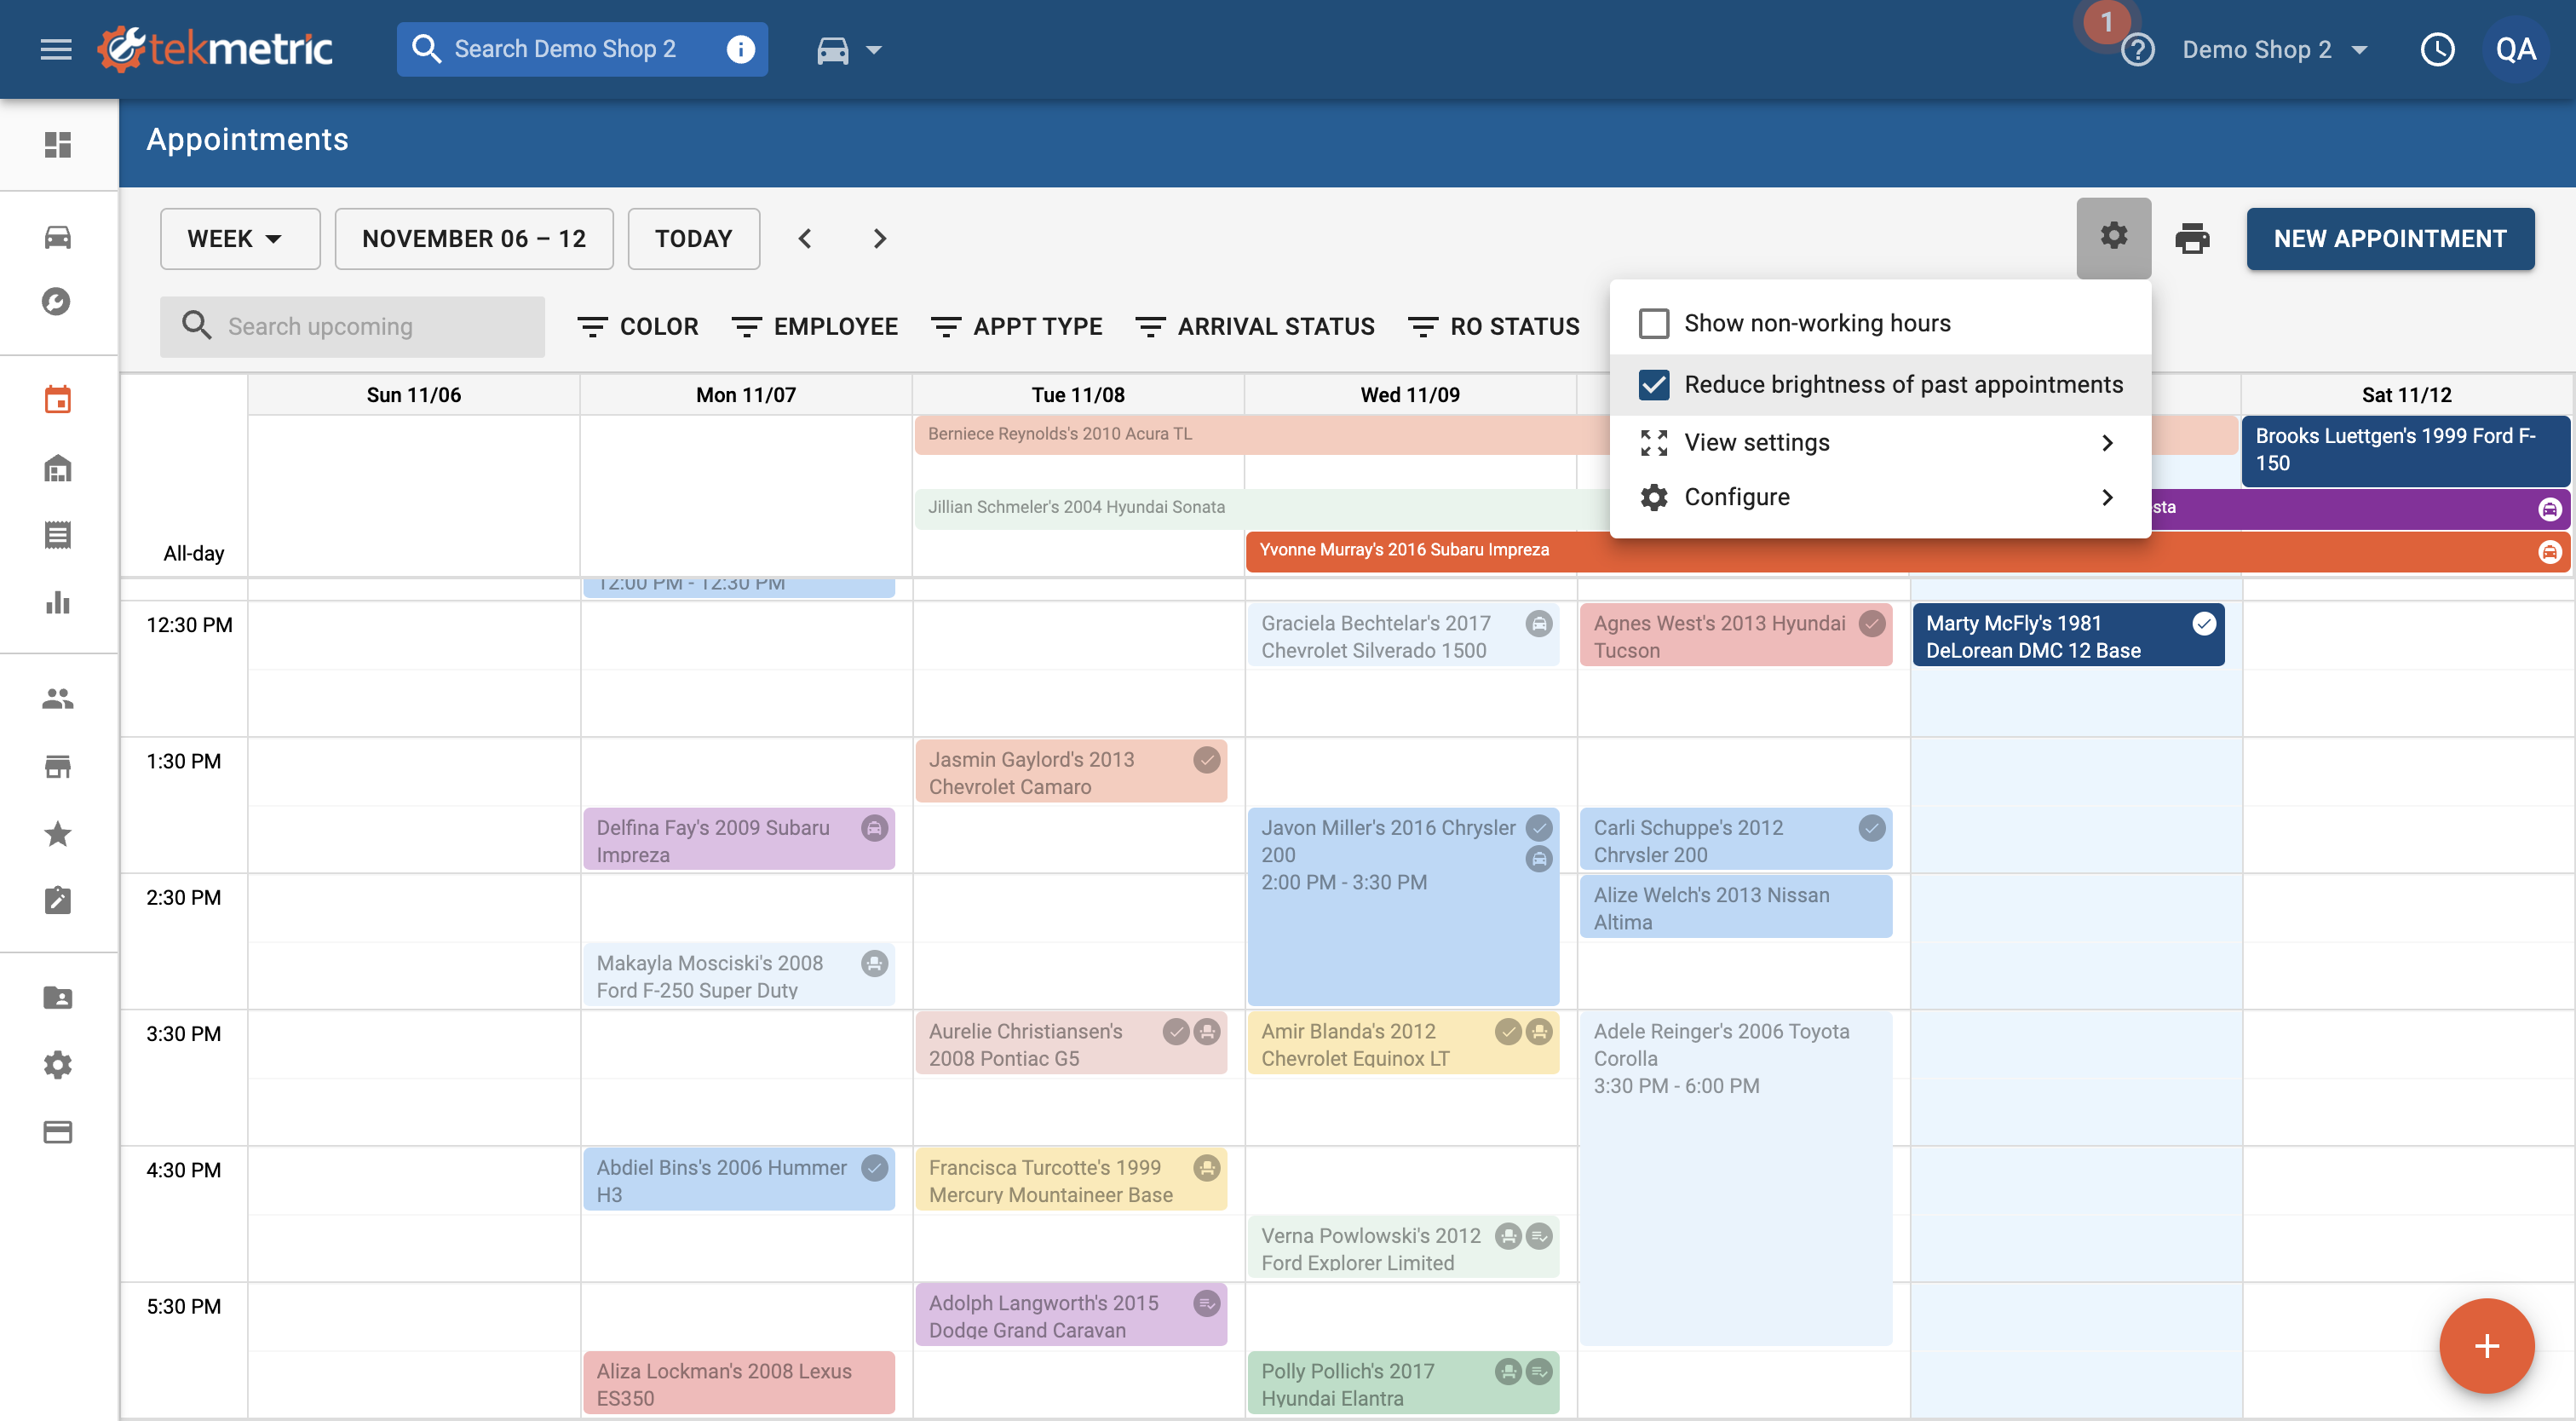Open the storefront icon in sidebar

tap(58, 766)
